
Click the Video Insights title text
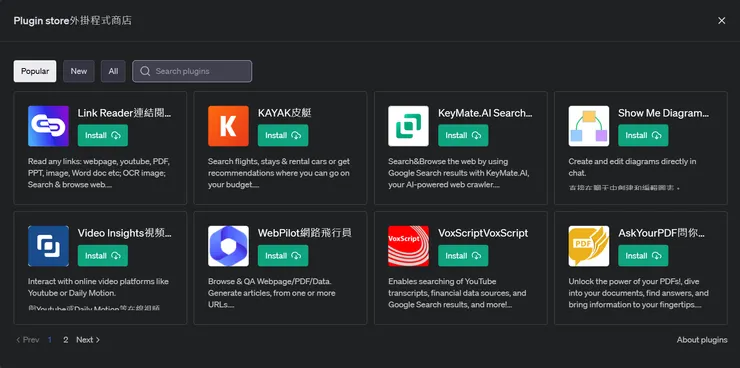coord(125,233)
